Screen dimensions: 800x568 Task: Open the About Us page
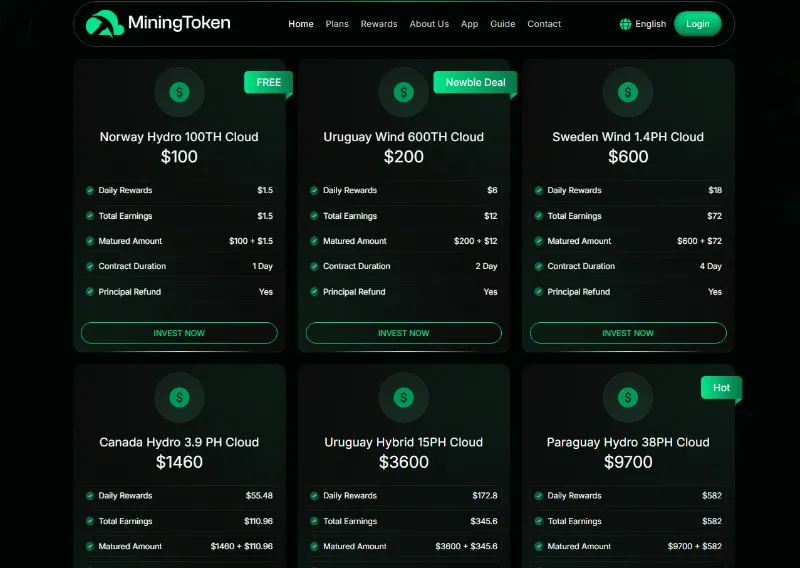pyautogui.click(x=429, y=24)
